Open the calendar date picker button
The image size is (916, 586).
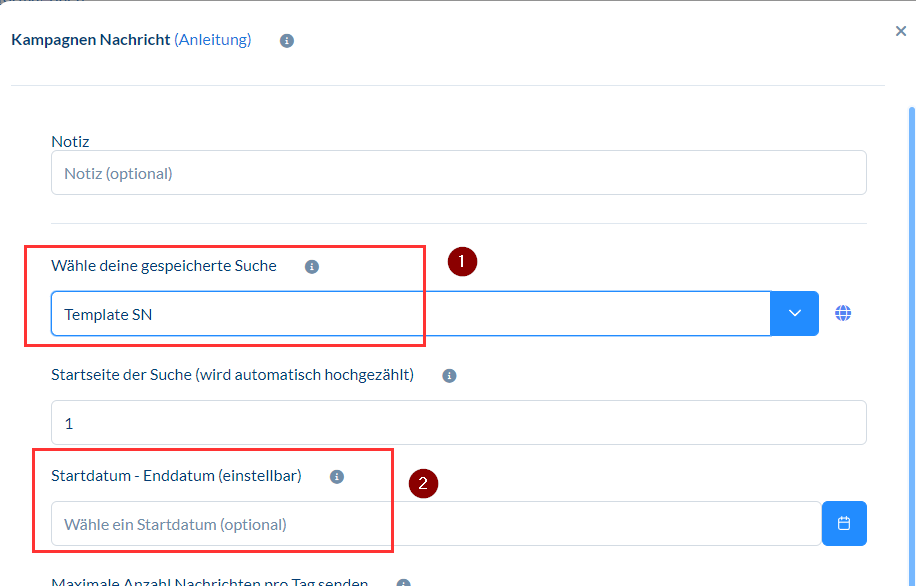pos(844,524)
